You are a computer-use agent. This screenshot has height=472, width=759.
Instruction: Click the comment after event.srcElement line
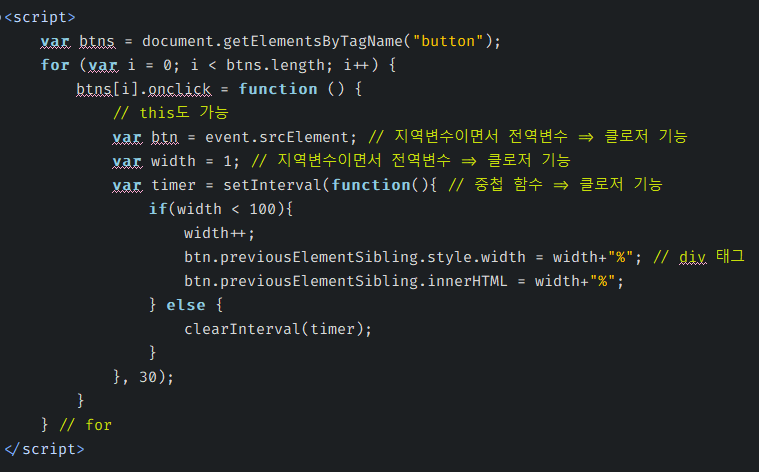(528, 137)
